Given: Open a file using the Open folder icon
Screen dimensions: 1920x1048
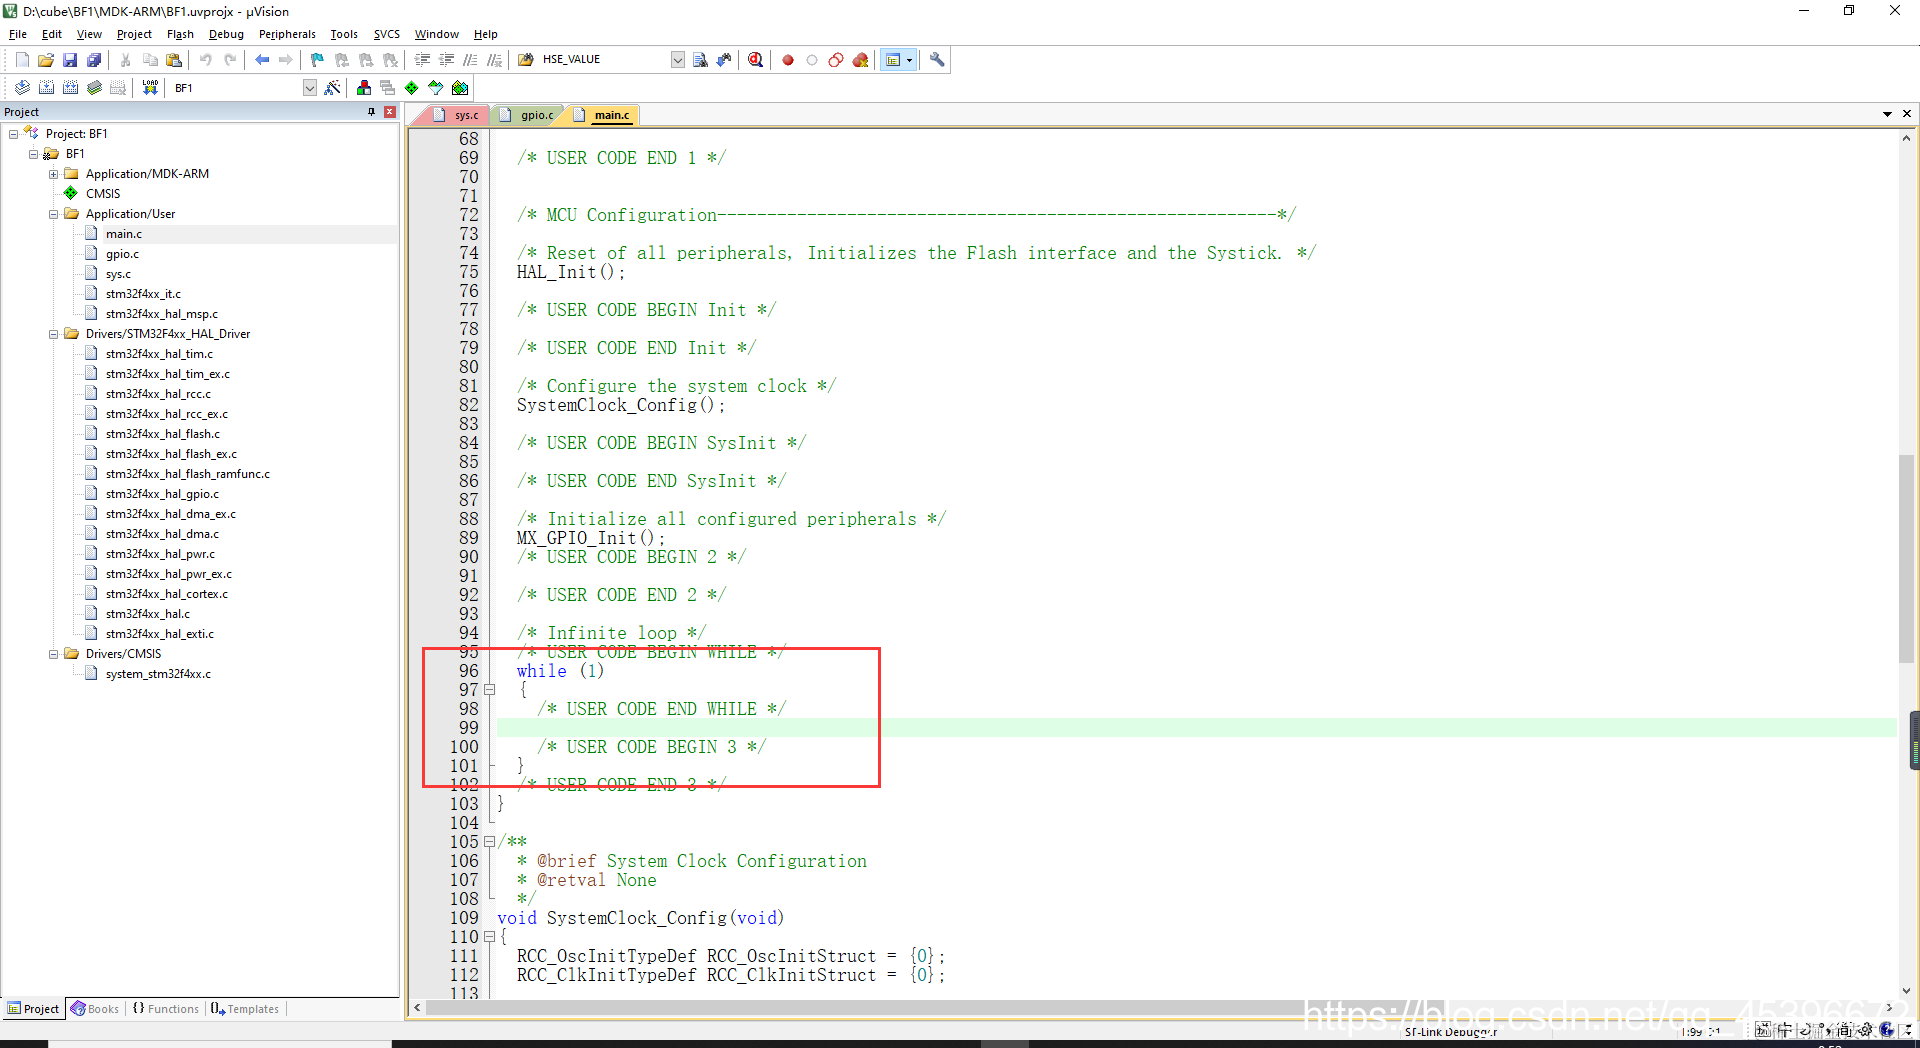Looking at the screenshot, I should (x=46, y=60).
